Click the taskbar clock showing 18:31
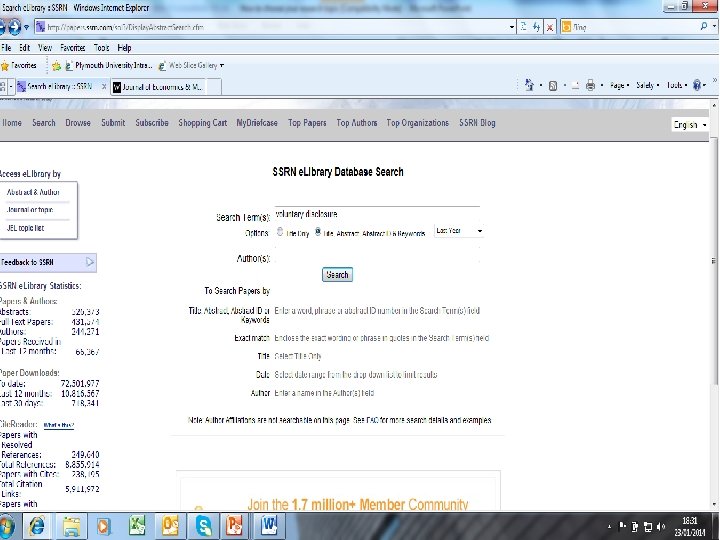This screenshot has height=540, width=720. [690, 527]
